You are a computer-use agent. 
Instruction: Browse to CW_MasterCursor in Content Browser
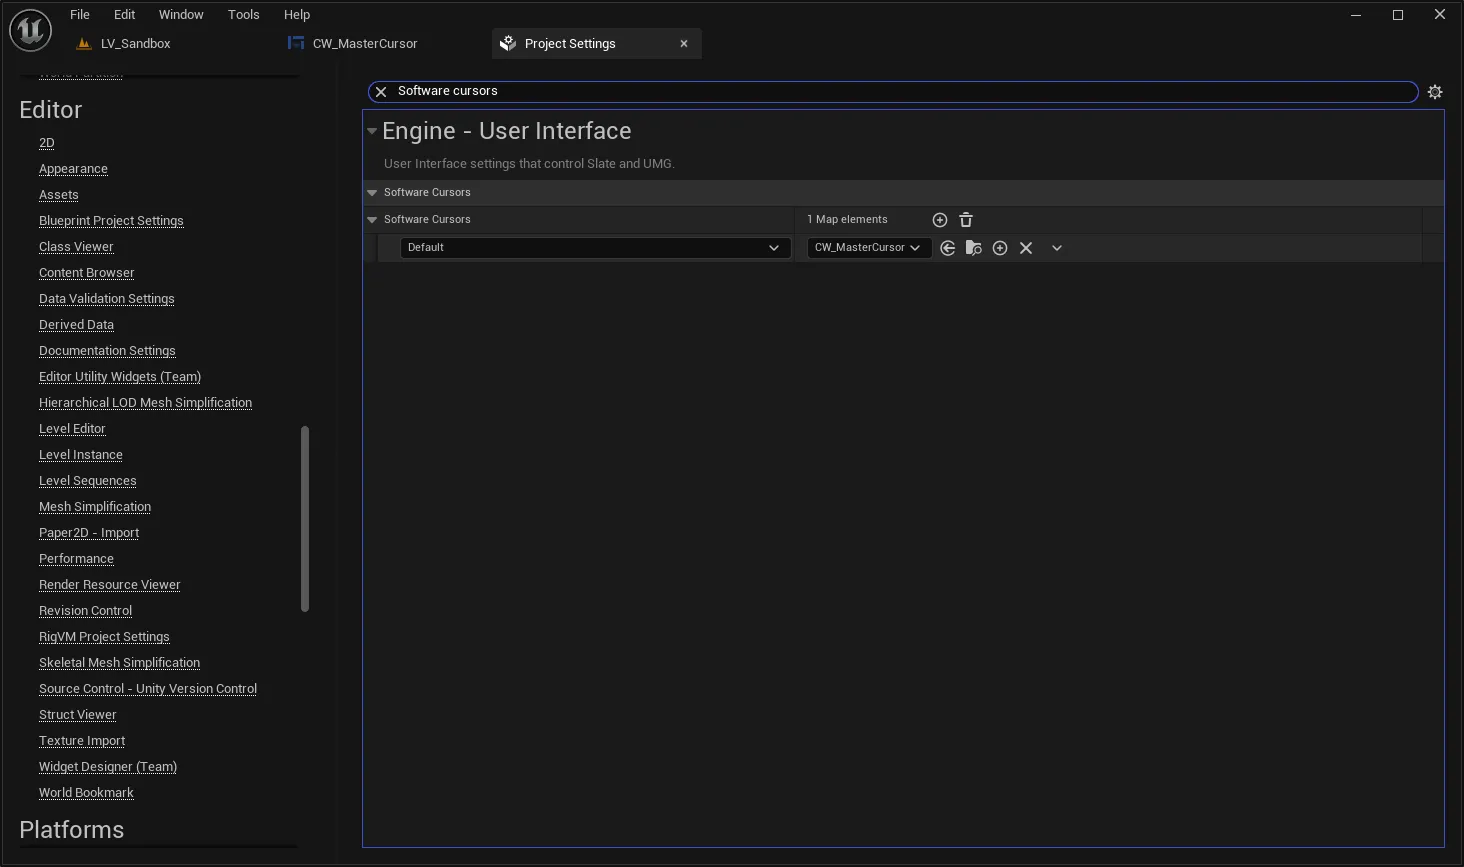974,248
